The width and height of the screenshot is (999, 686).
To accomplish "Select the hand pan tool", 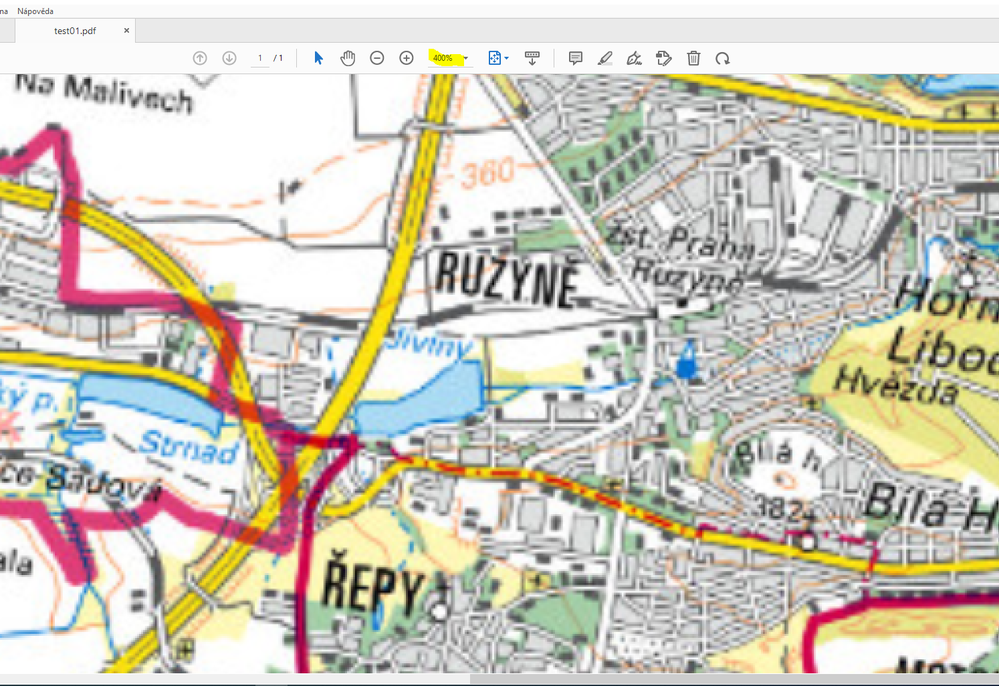I will pos(347,58).
